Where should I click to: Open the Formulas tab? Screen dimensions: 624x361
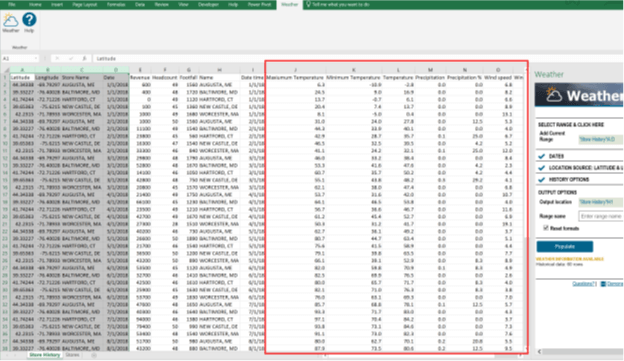pos(116,4)
